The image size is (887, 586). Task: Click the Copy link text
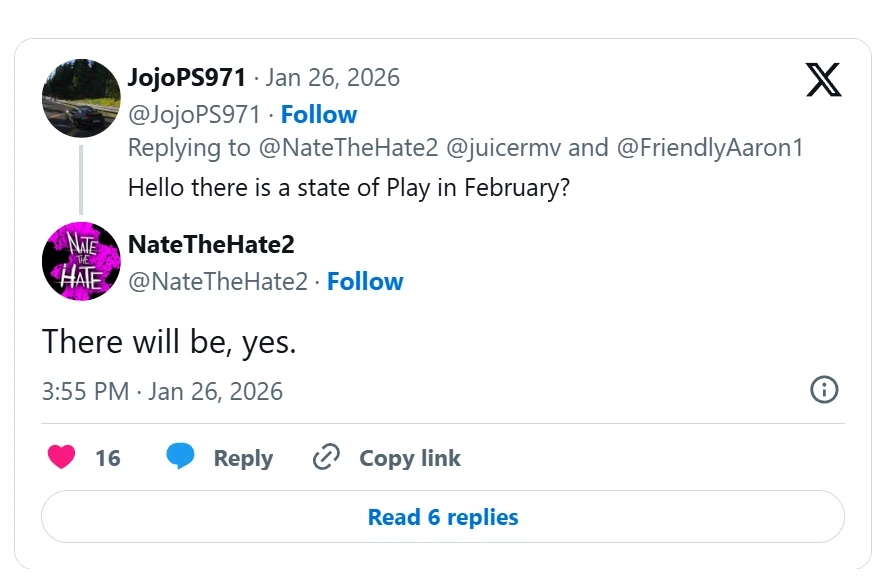tap(410, 458)
